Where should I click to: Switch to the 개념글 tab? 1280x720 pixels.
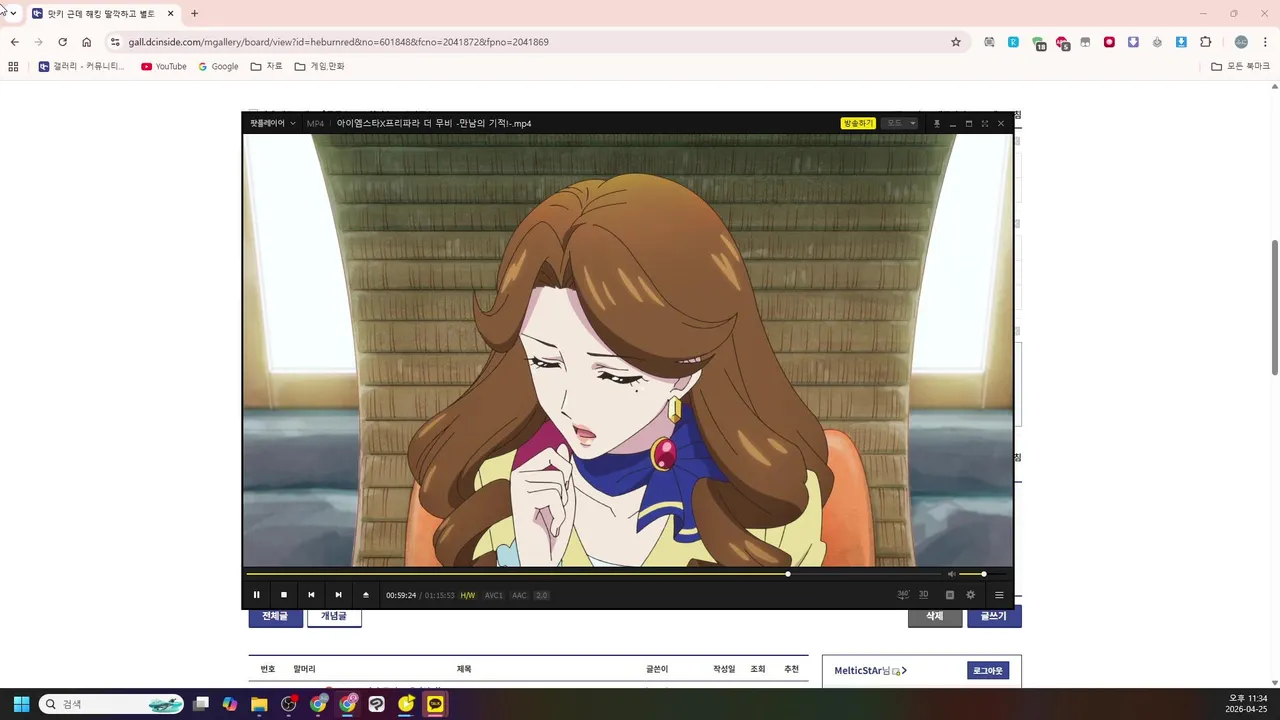pyautogui.click(x=334, y=616)
